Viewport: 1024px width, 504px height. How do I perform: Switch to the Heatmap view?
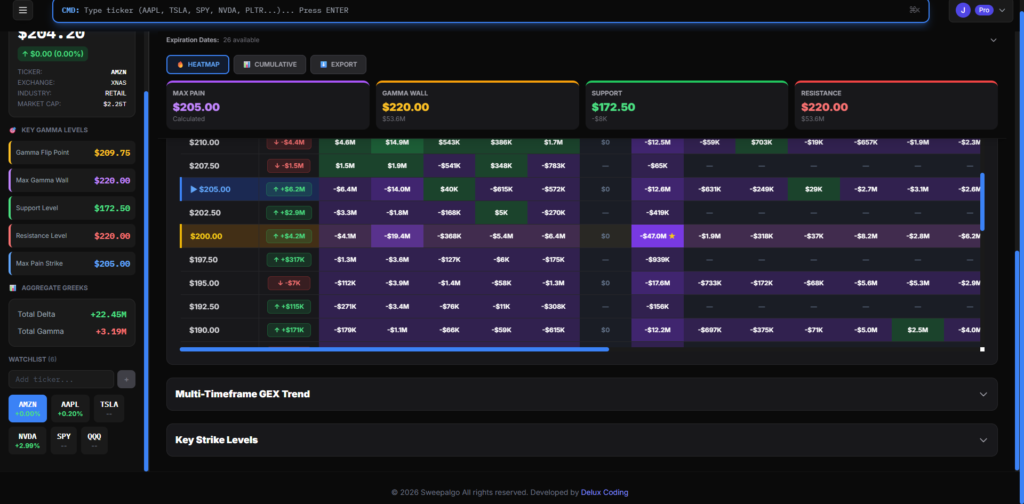[x=198, y=64]
